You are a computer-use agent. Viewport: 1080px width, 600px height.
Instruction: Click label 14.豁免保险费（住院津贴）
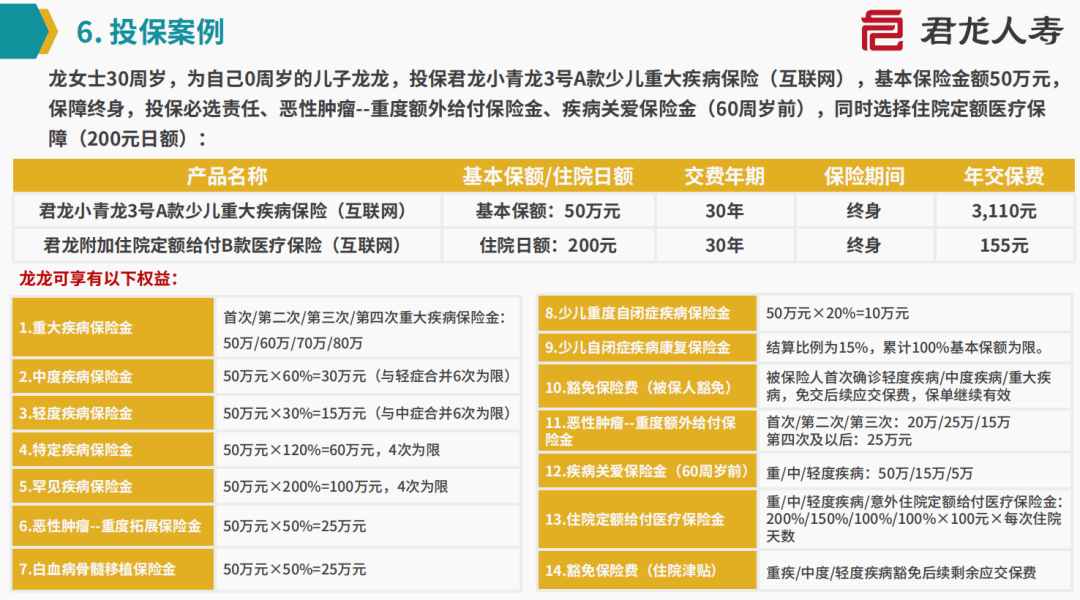(632, 570)
